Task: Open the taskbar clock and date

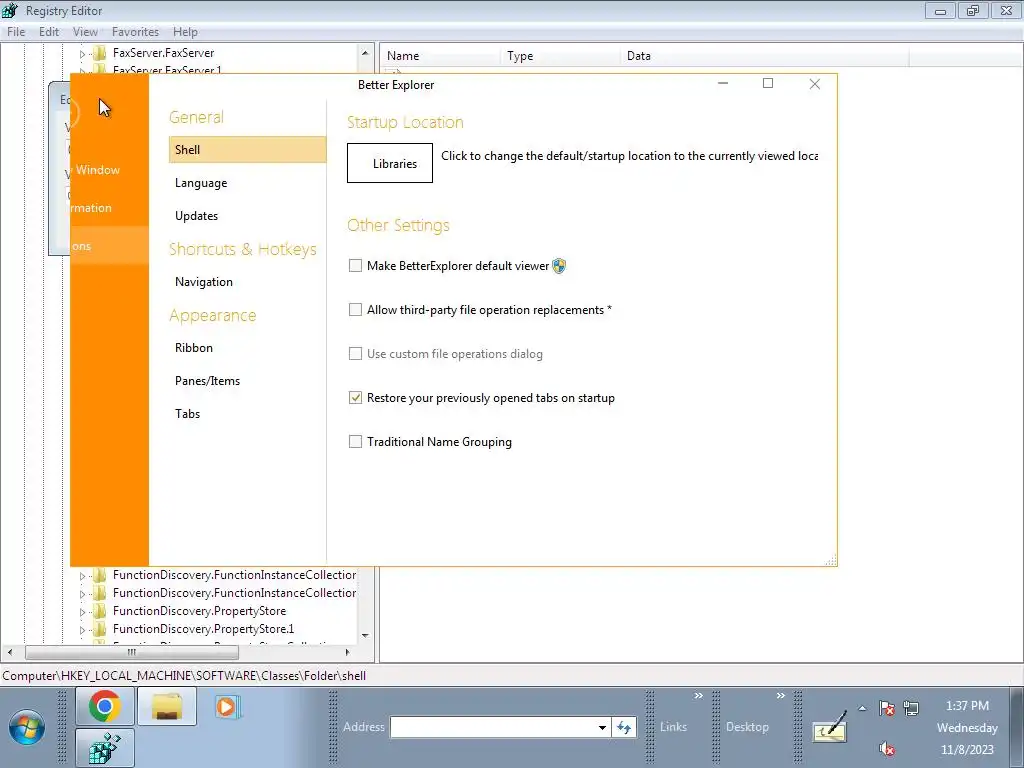Action: click(967, 728)
